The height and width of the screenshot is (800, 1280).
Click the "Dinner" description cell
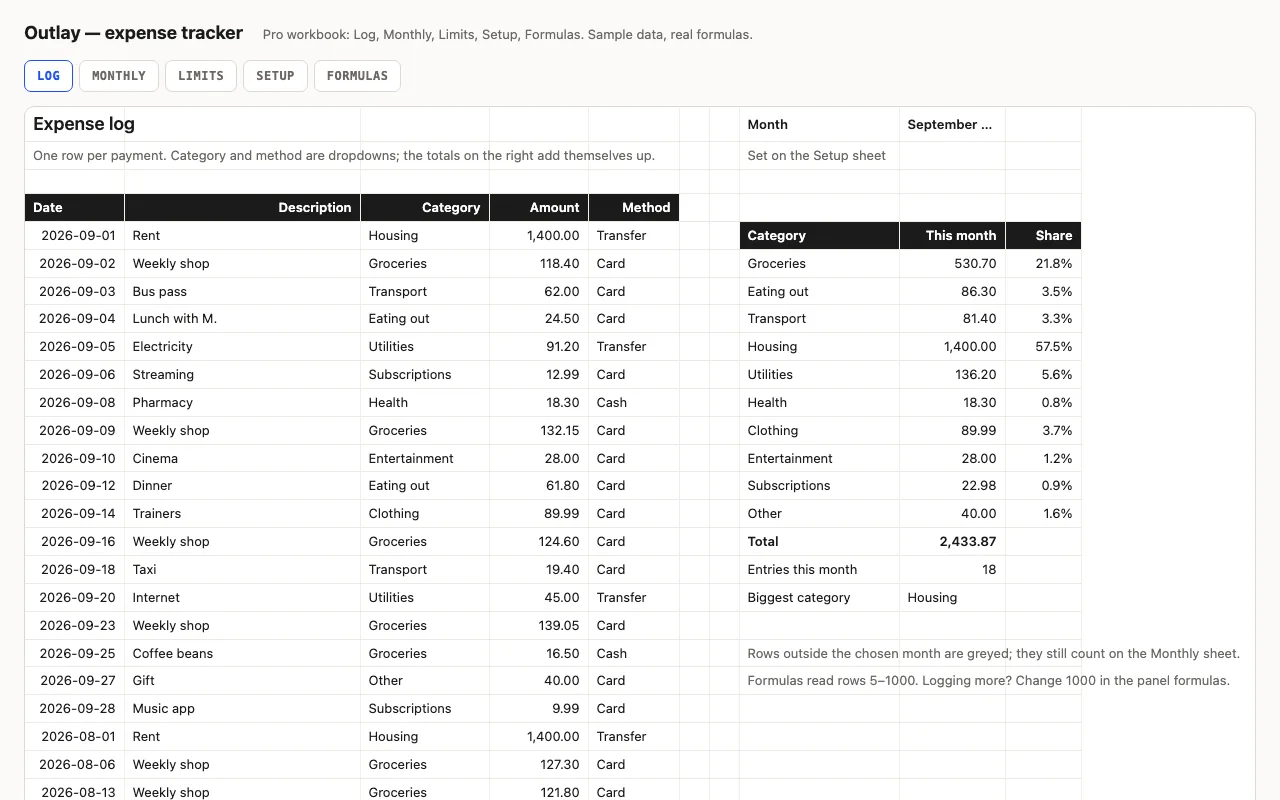(x=243, y=486)
